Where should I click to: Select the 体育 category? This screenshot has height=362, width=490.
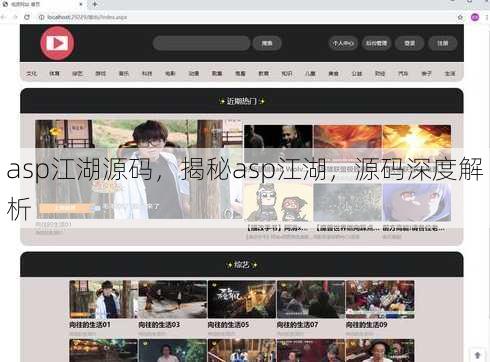coord(54,73)
